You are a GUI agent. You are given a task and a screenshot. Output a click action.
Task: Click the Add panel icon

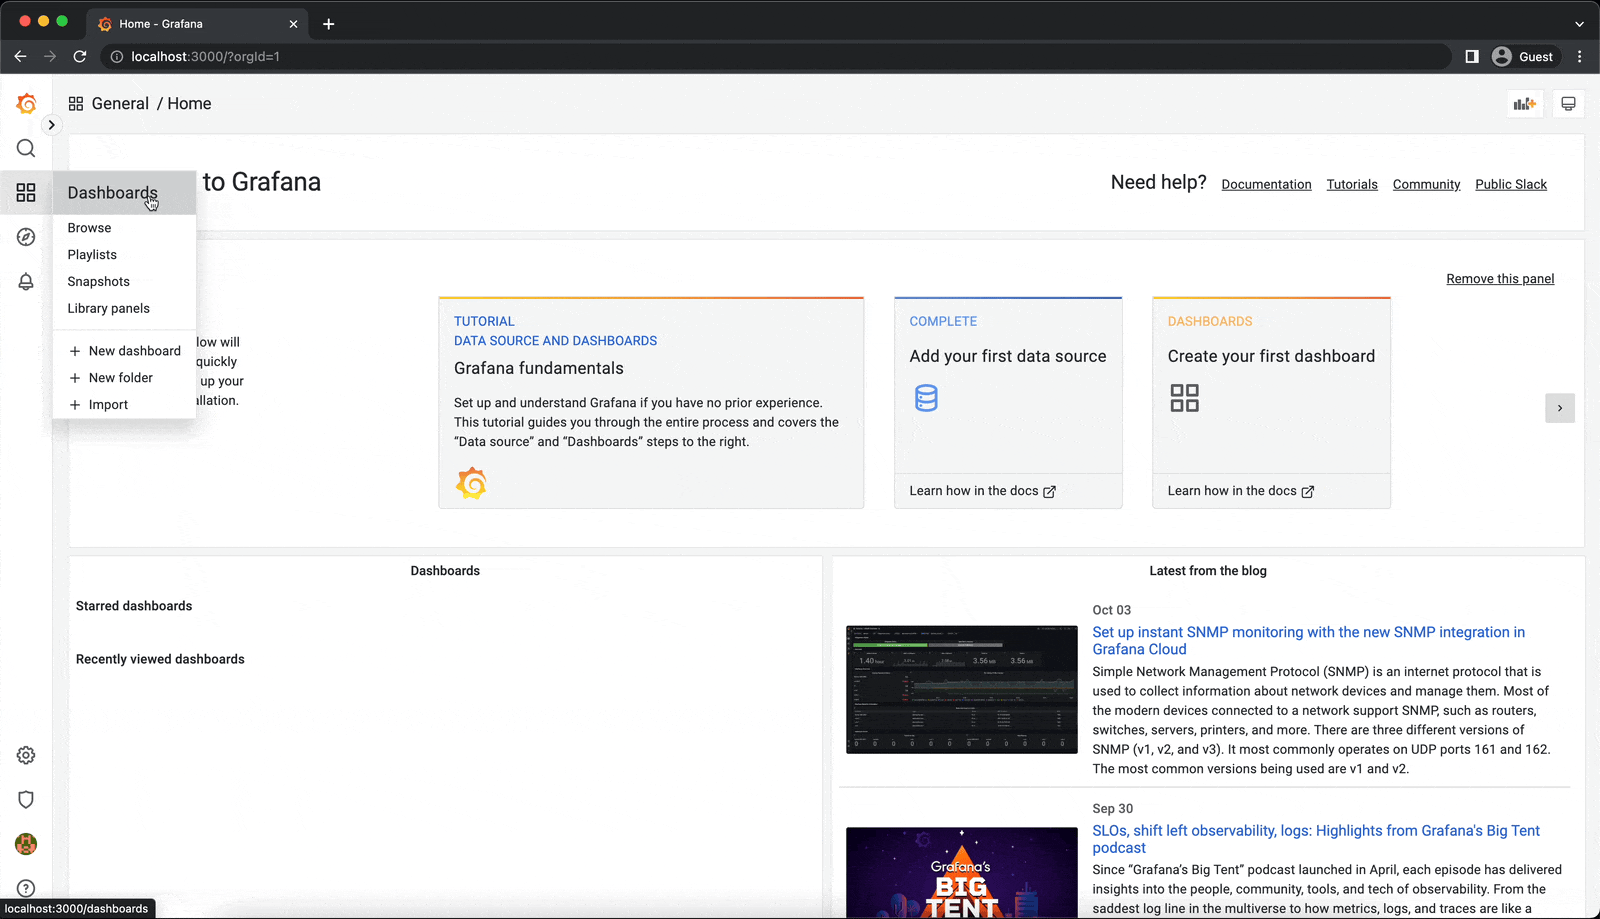point(1524,103)
